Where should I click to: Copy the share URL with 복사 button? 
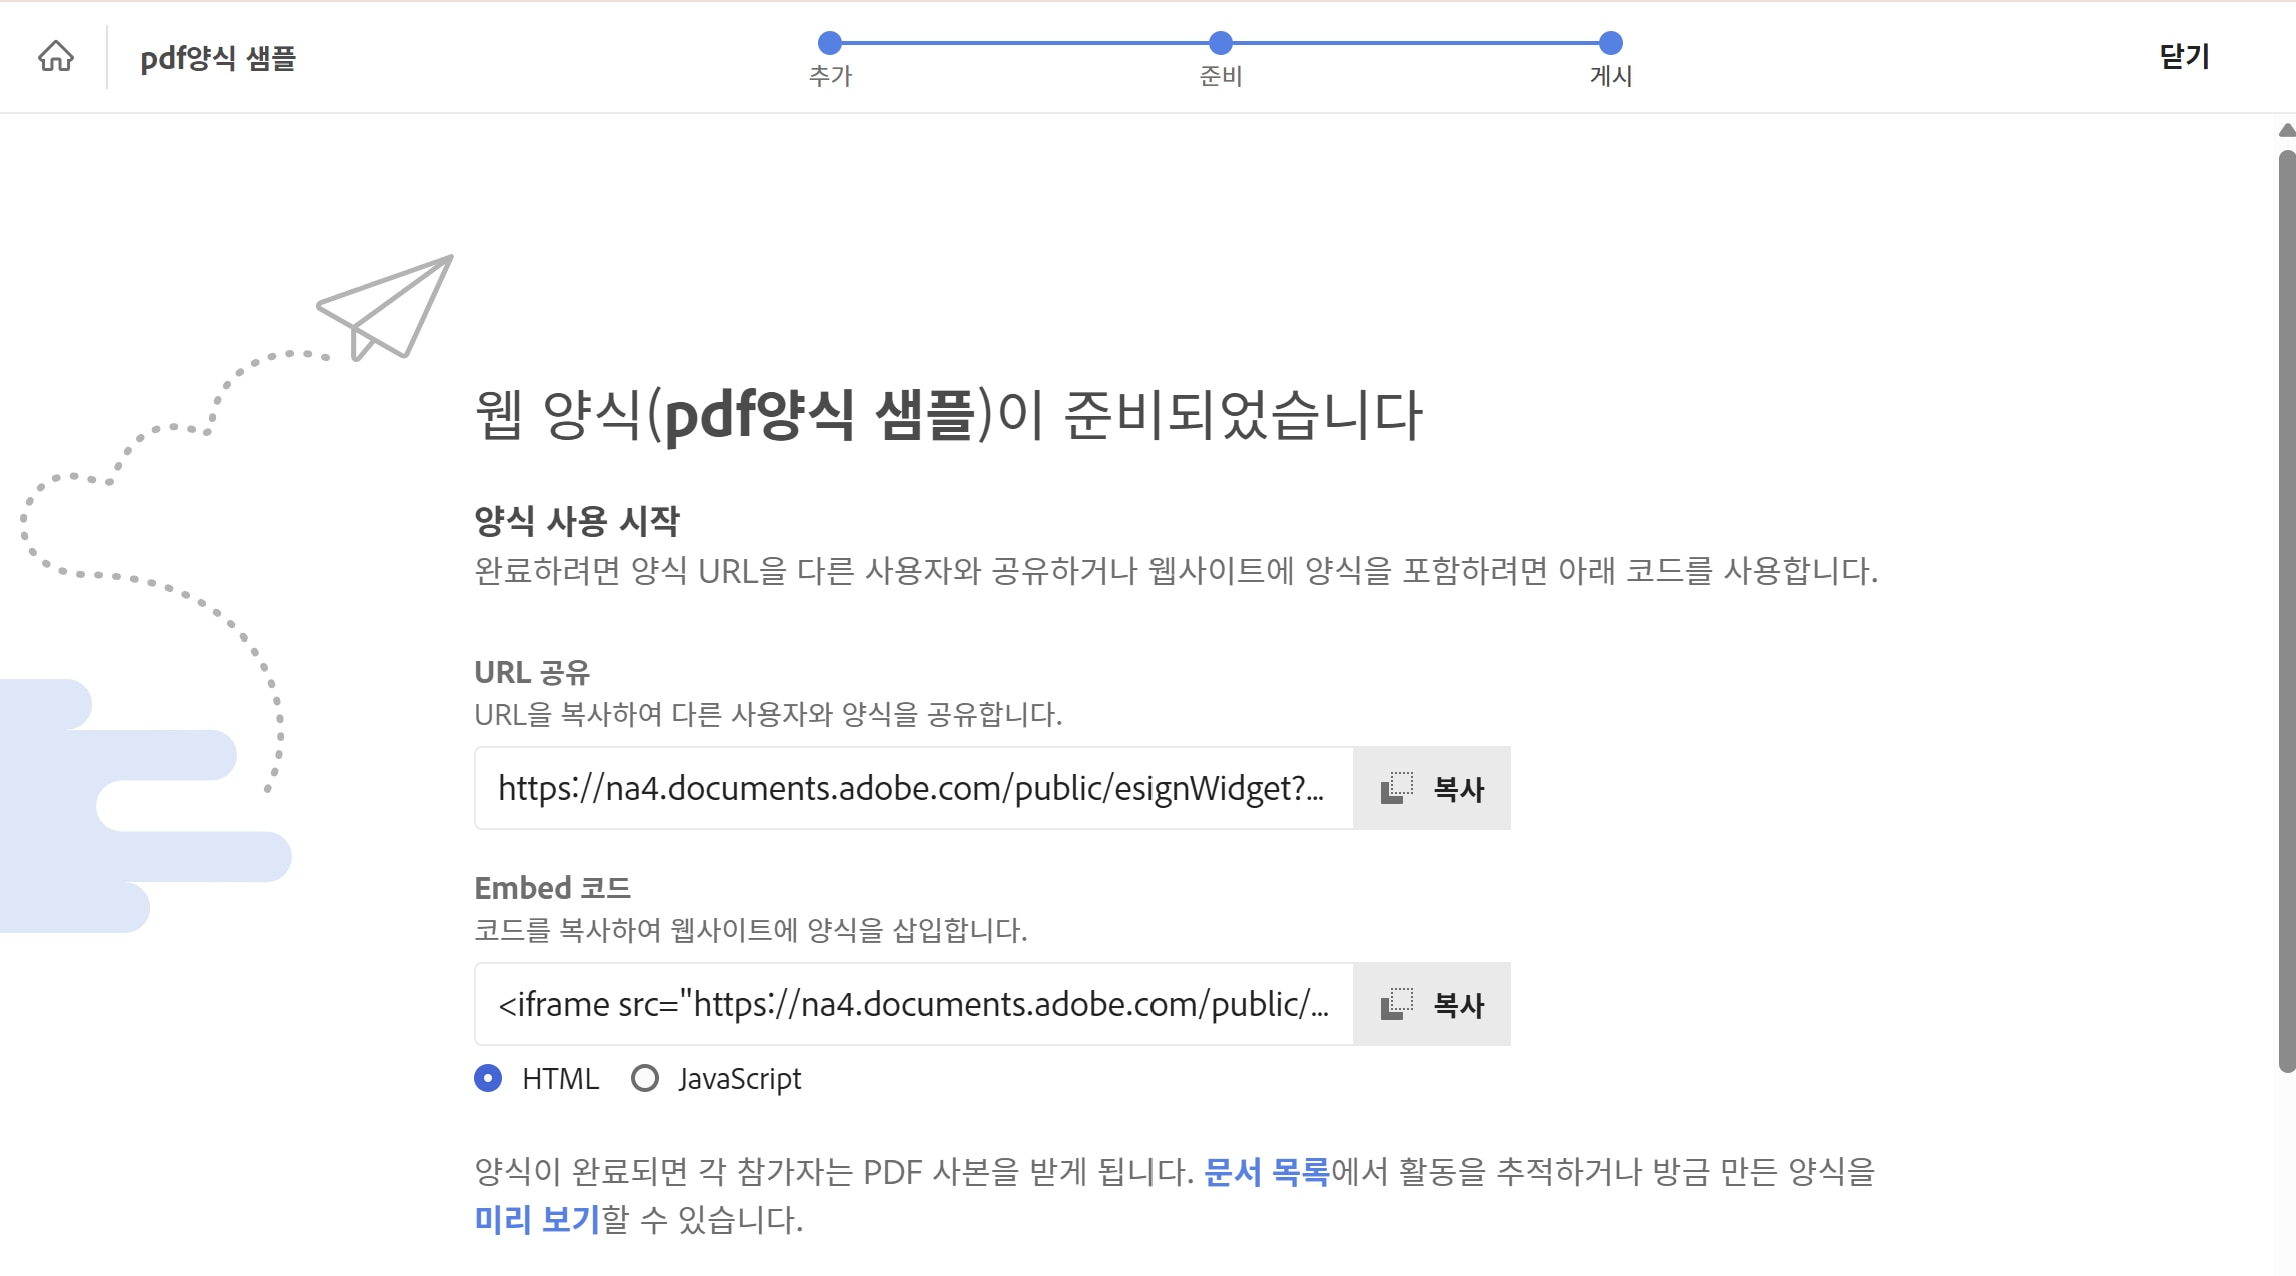tap(1431, 788)
